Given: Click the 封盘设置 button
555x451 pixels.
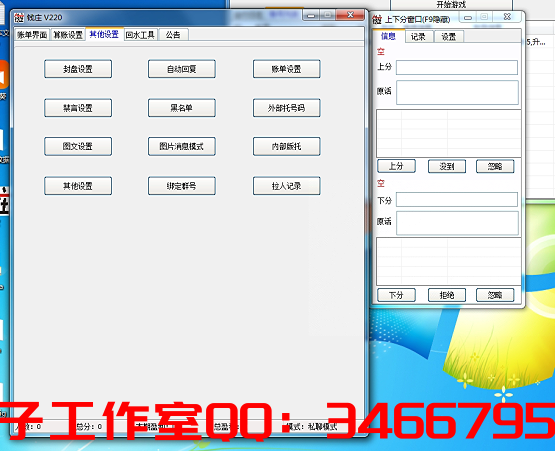Looking at the screenshot, I should tap(78, 69).
